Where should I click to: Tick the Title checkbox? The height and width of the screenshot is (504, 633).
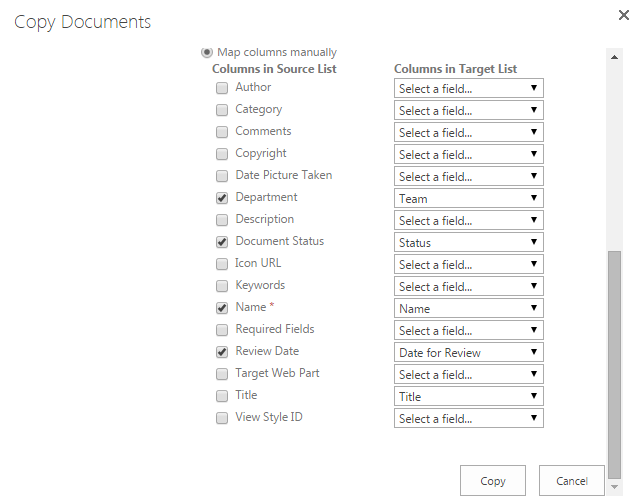(222, 396)
